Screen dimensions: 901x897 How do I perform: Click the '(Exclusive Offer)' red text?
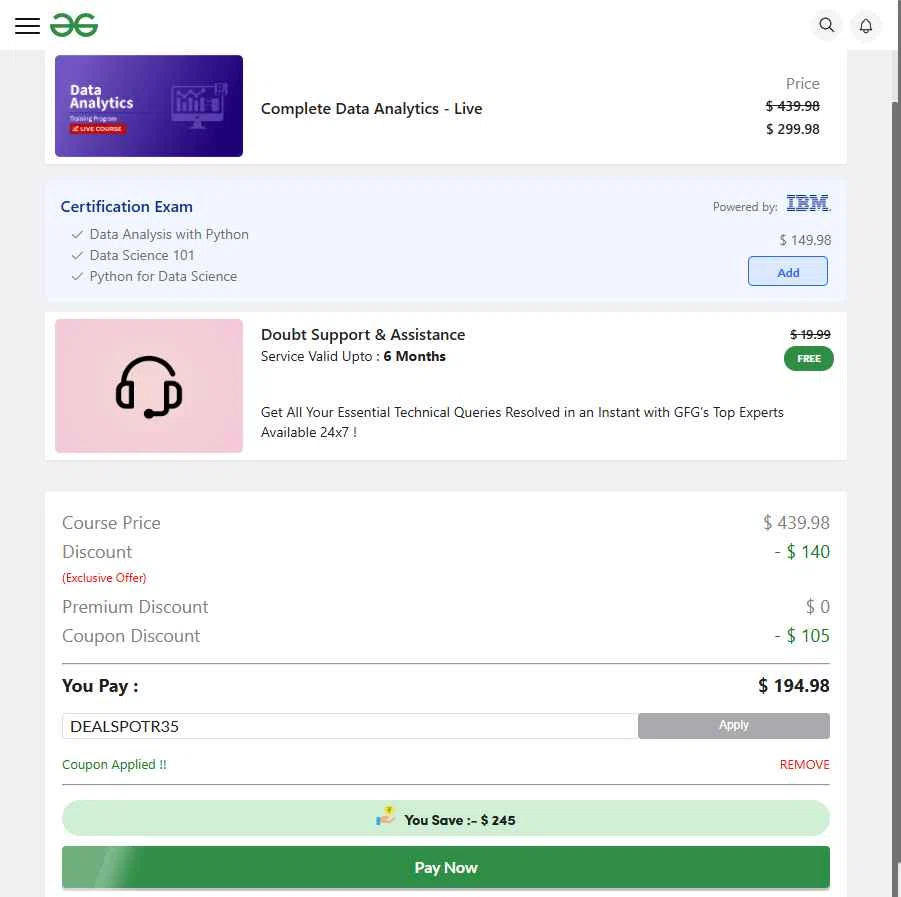click(x=104, y=578)
